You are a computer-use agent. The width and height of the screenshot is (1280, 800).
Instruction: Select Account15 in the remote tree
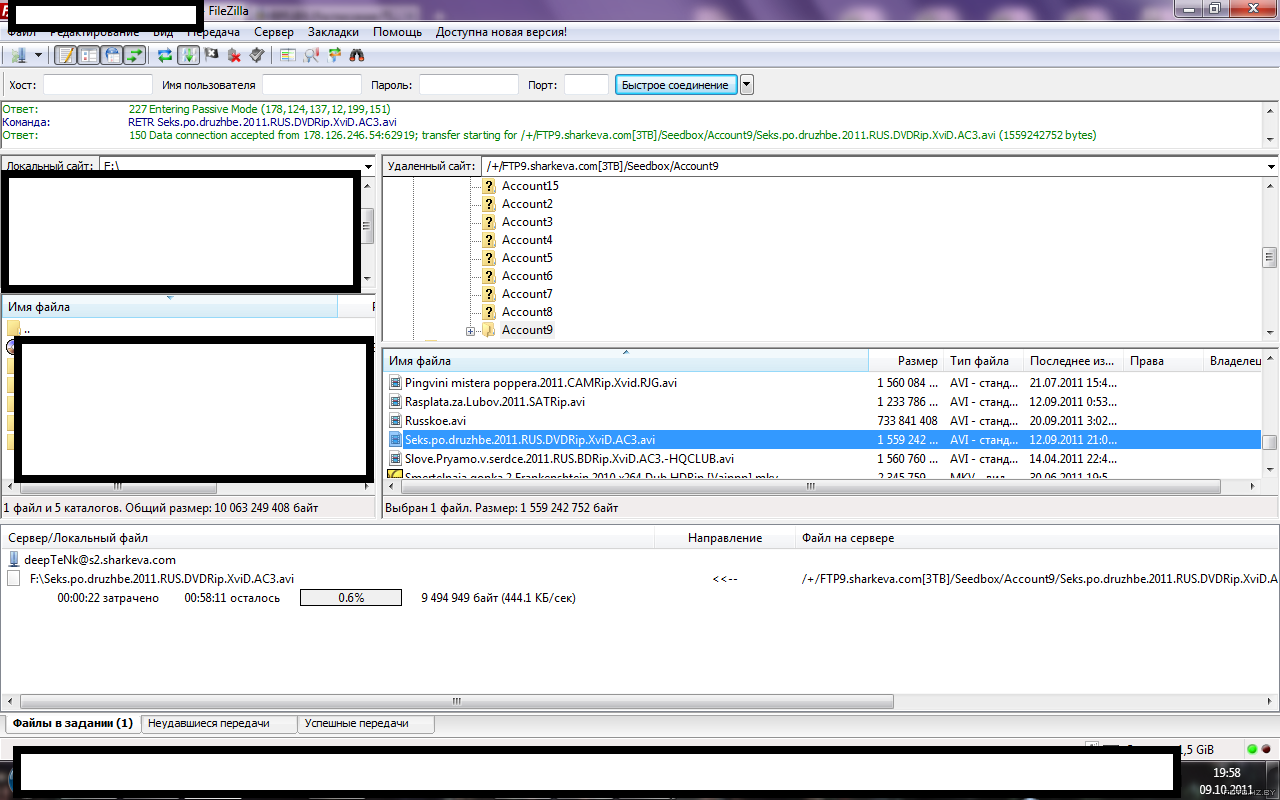coord(530,186)
